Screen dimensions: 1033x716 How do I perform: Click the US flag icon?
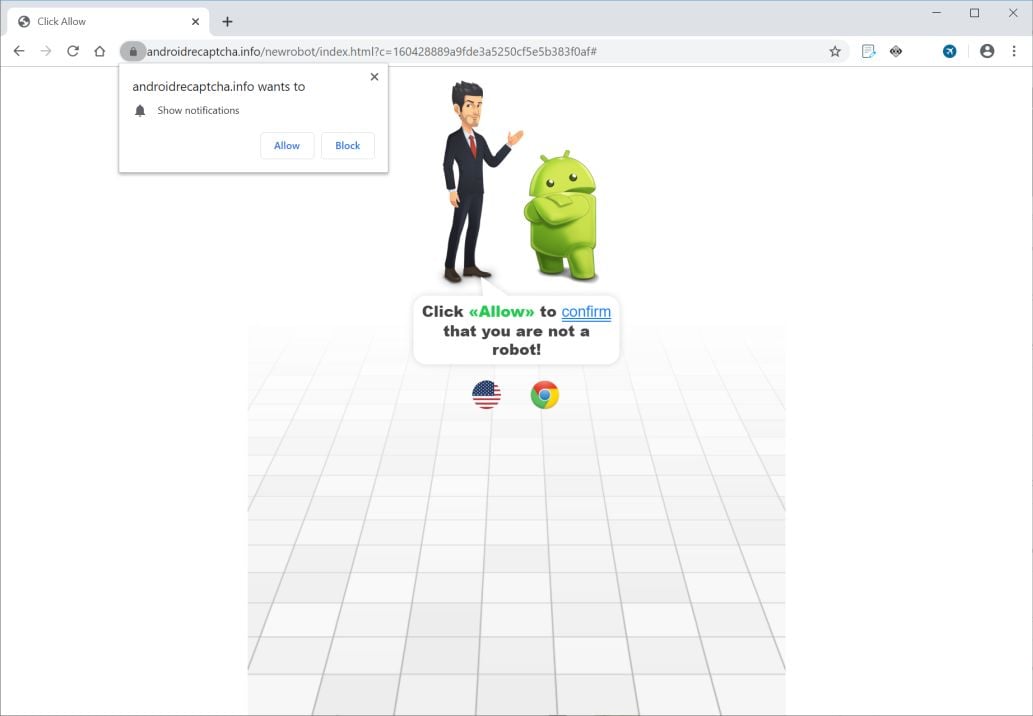coord(486,395)
